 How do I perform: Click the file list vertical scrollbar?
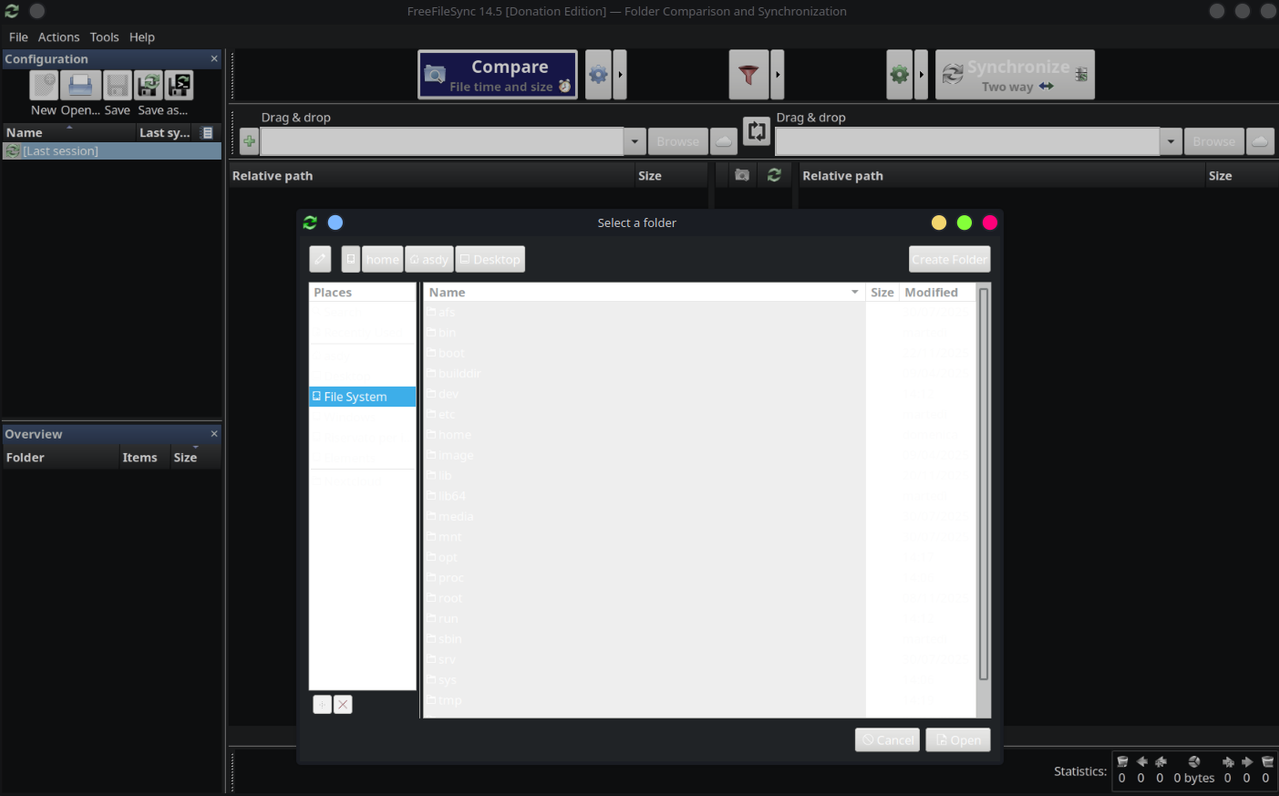[983, 484]
